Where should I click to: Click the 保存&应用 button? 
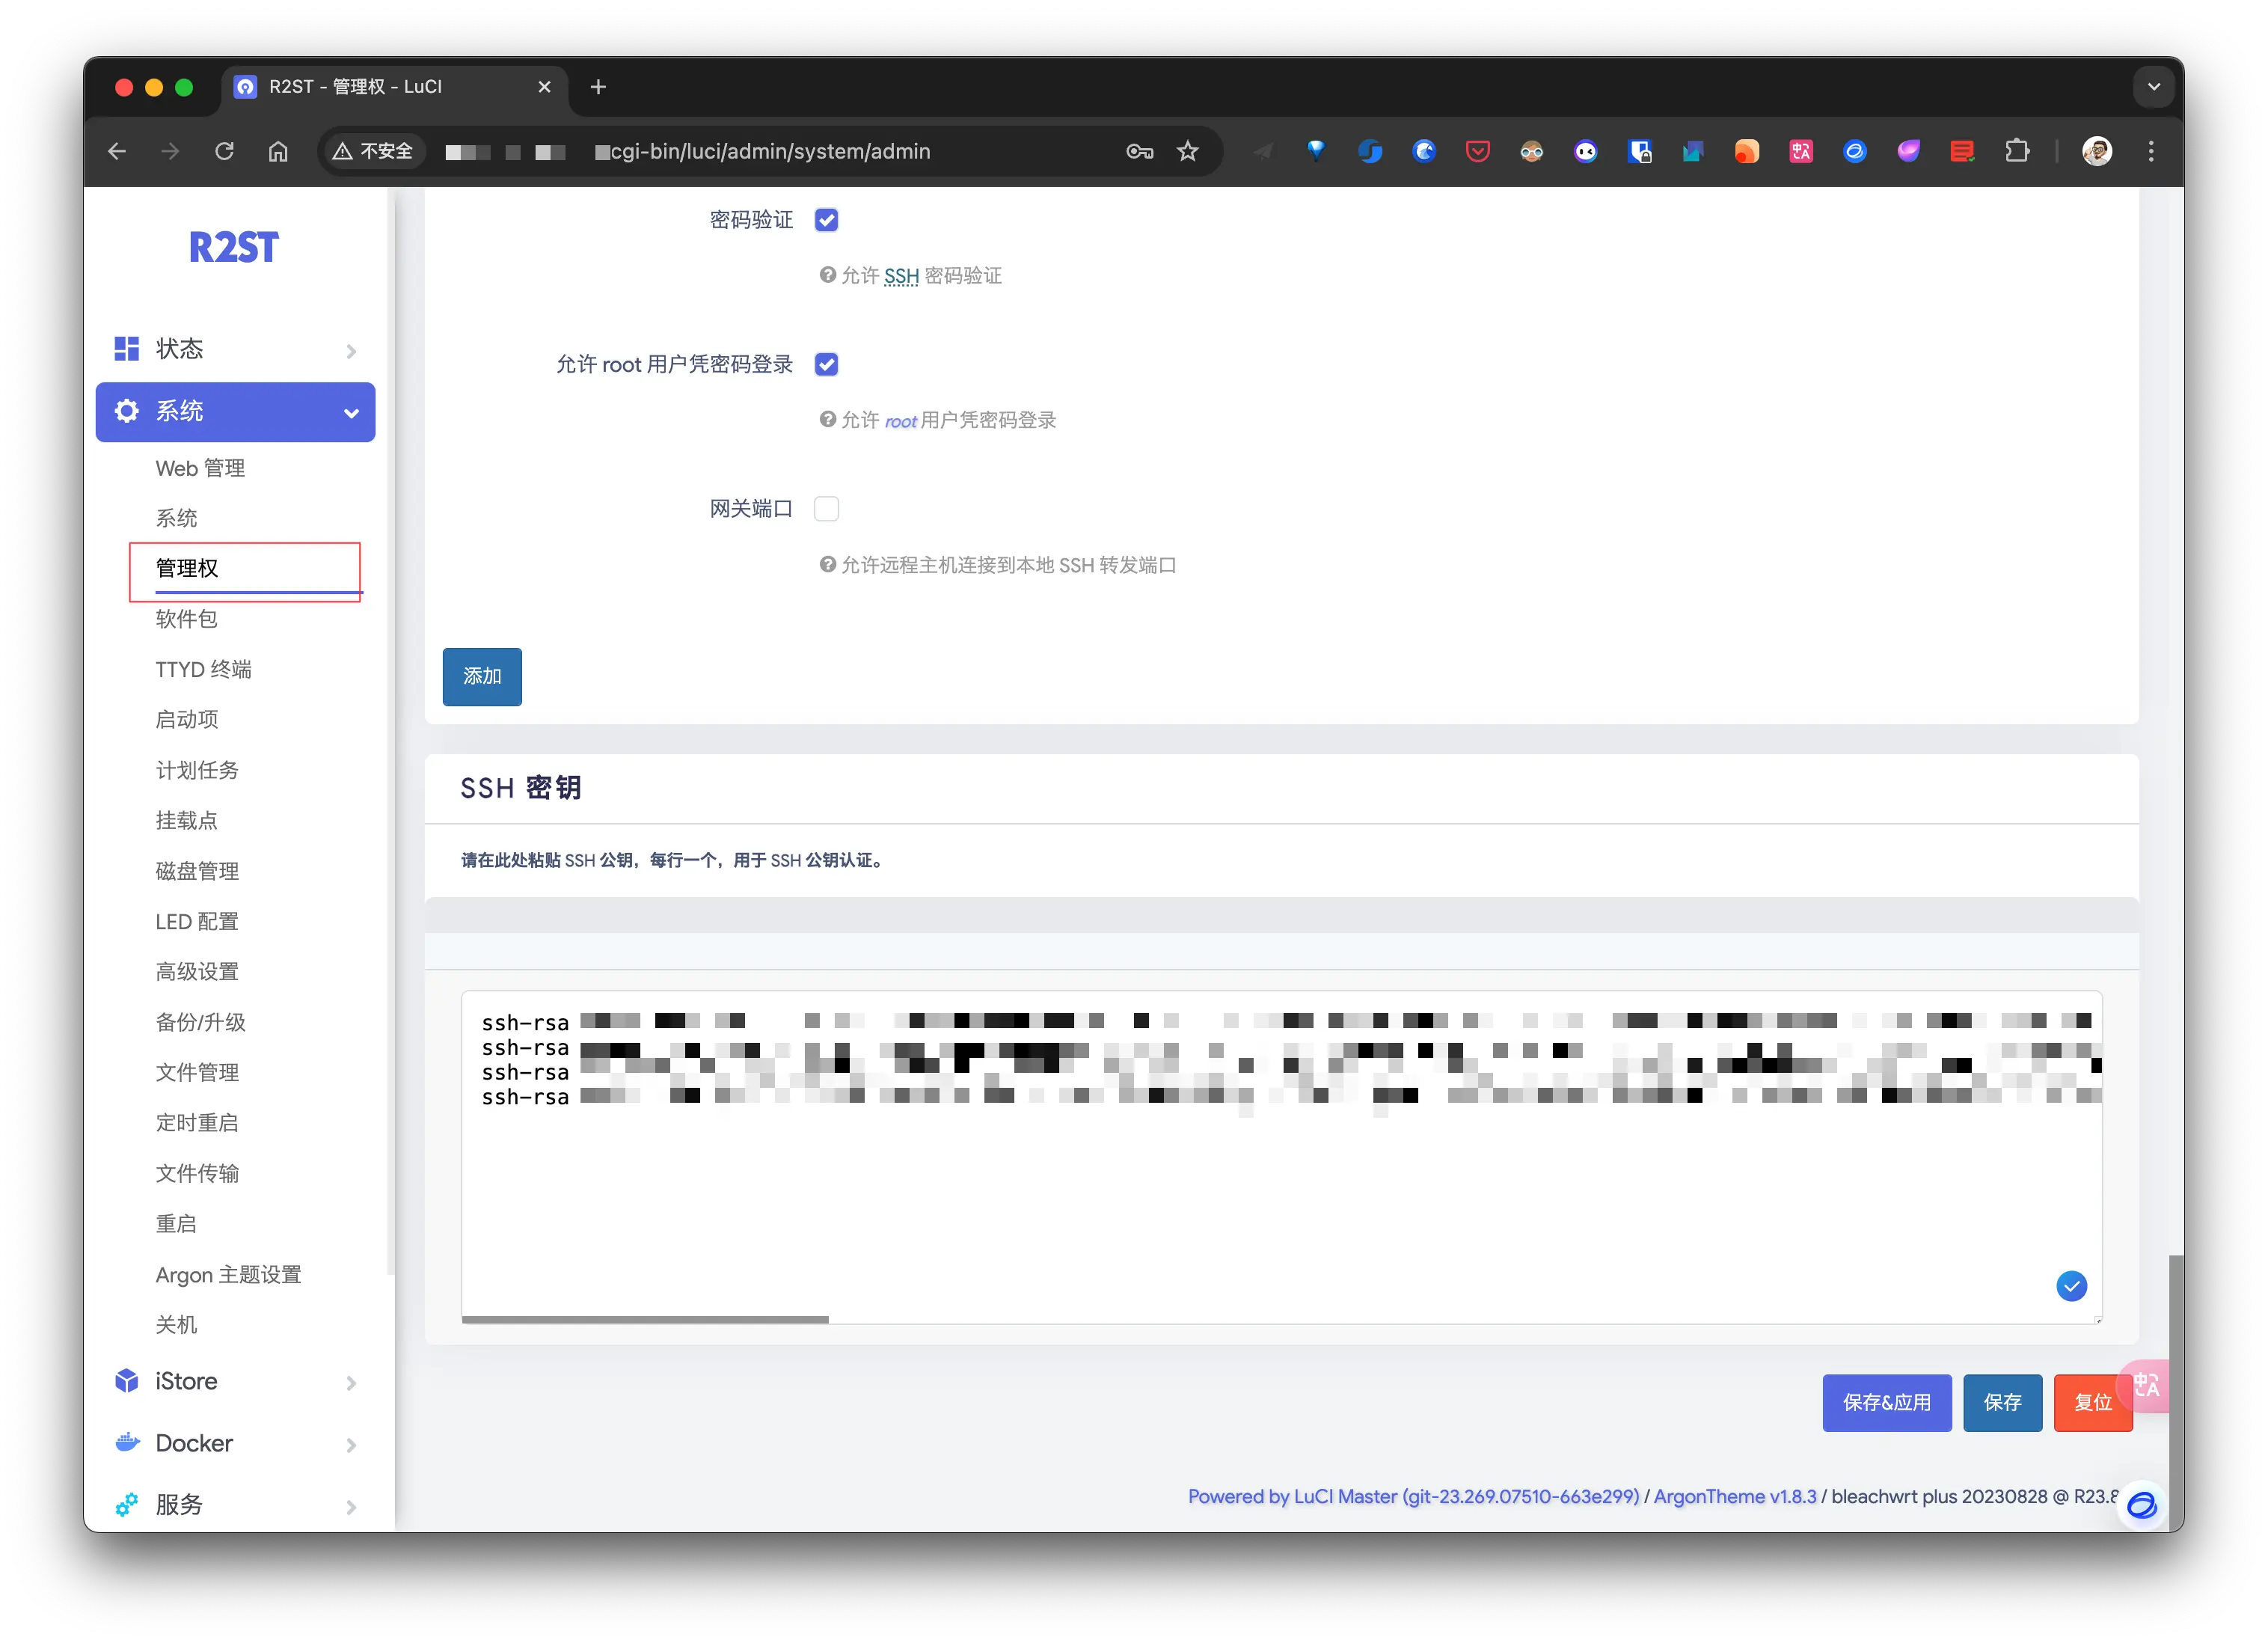point(1886,1402)
